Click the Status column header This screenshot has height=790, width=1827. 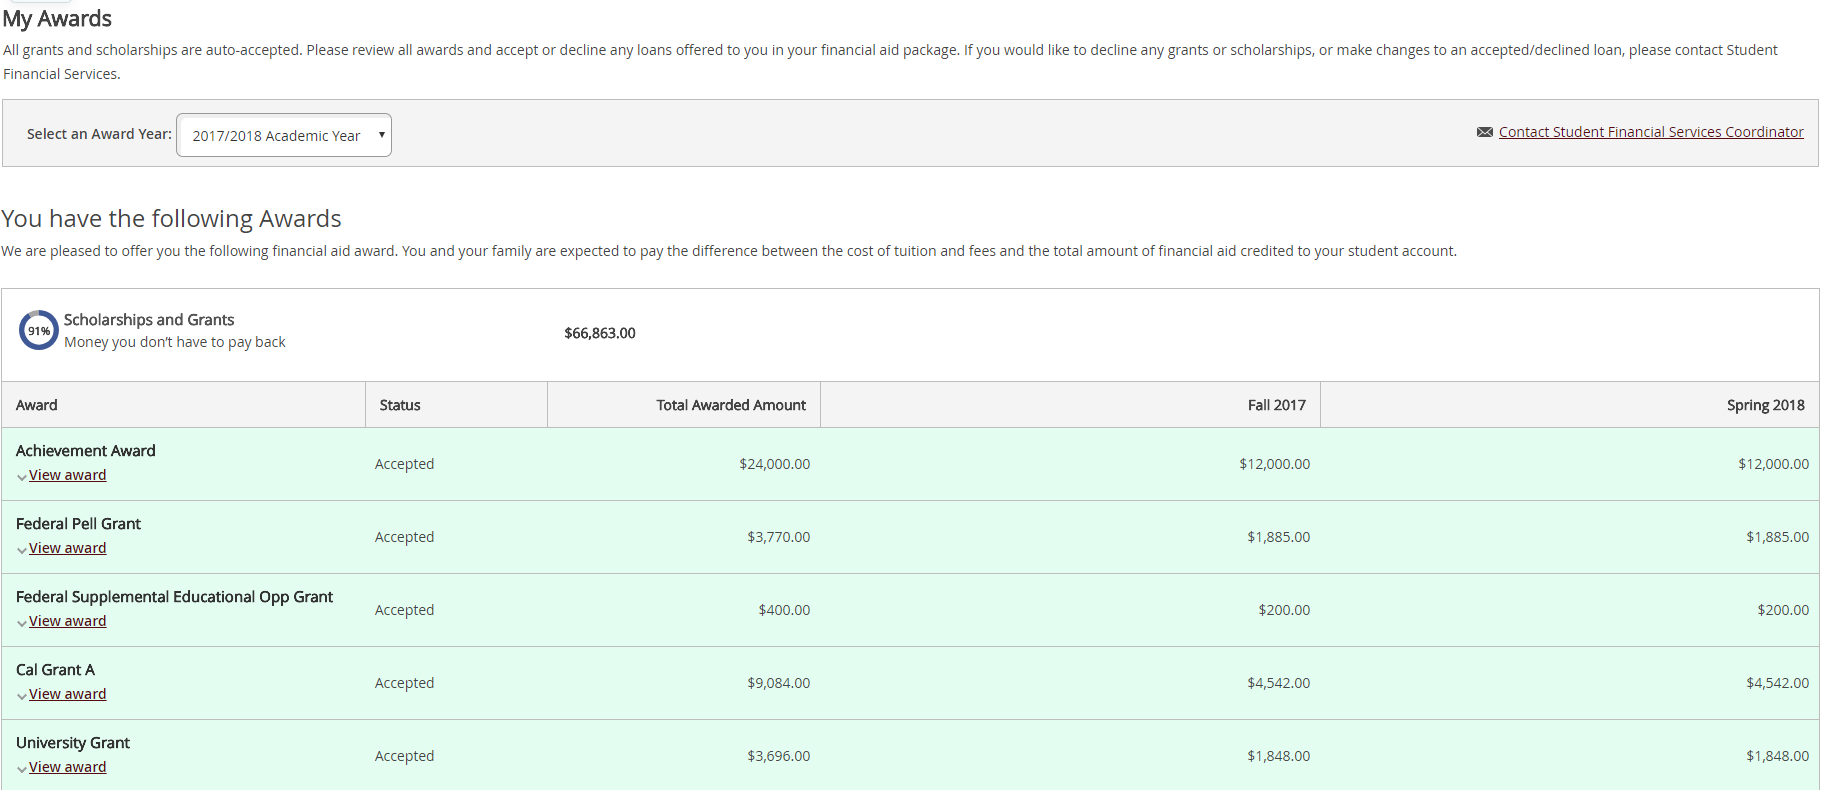[400, 405]
